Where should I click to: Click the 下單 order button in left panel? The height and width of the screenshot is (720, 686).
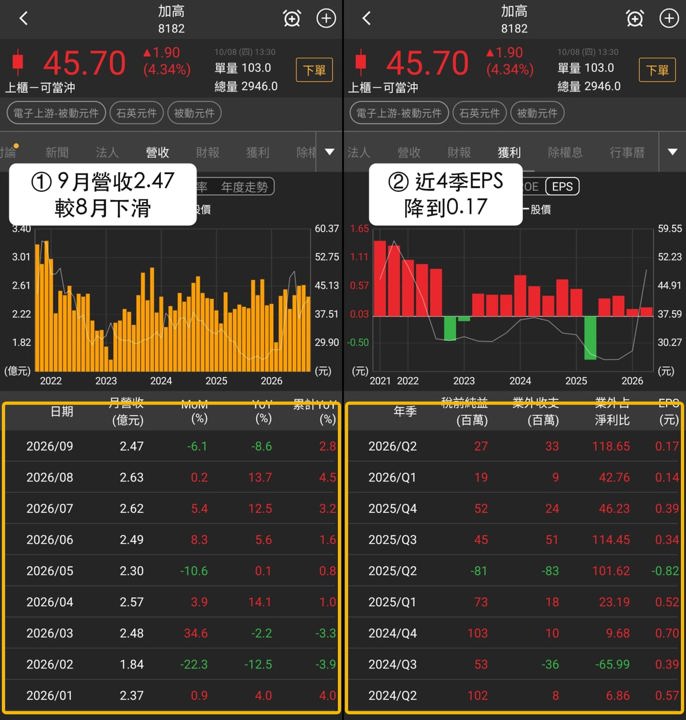(x=315, y=70)
